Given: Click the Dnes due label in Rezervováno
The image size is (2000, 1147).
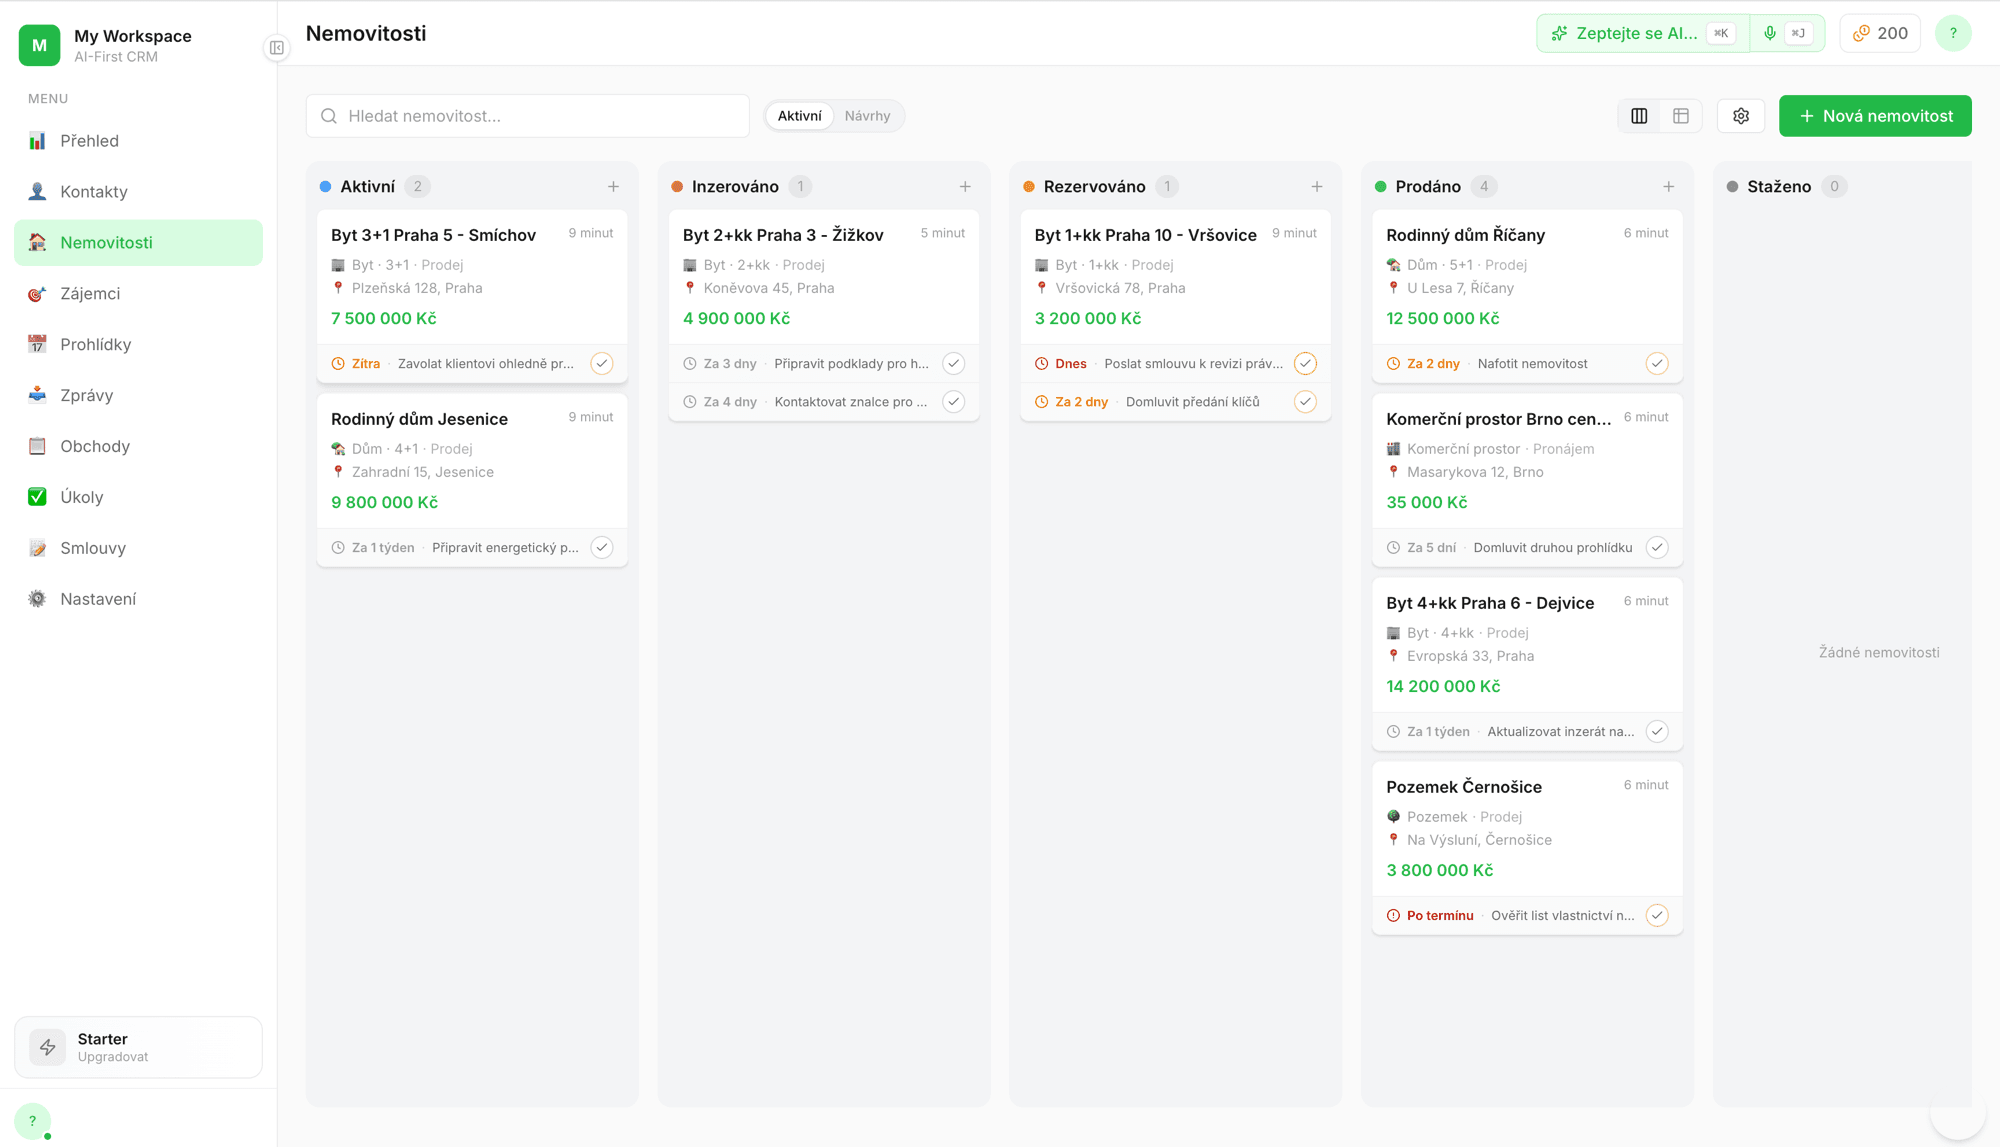Looking at the screenshot, I should point(1071,364).
